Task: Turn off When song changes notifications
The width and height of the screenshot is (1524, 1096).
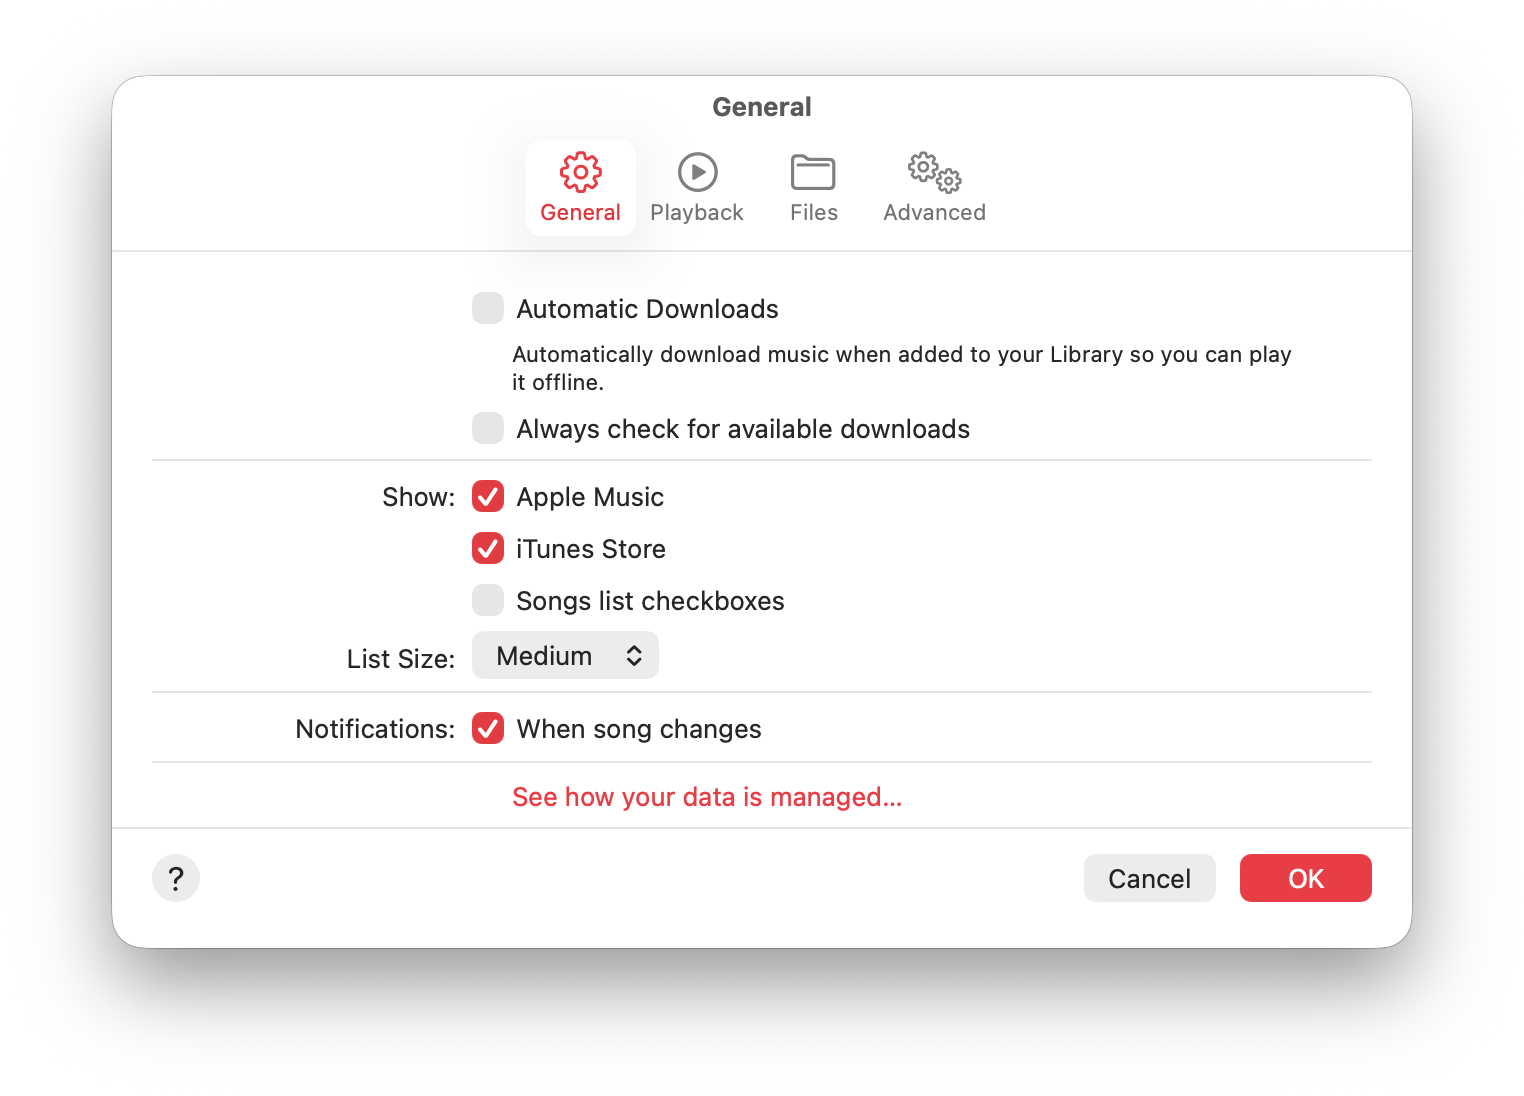Action: [488, 728]
